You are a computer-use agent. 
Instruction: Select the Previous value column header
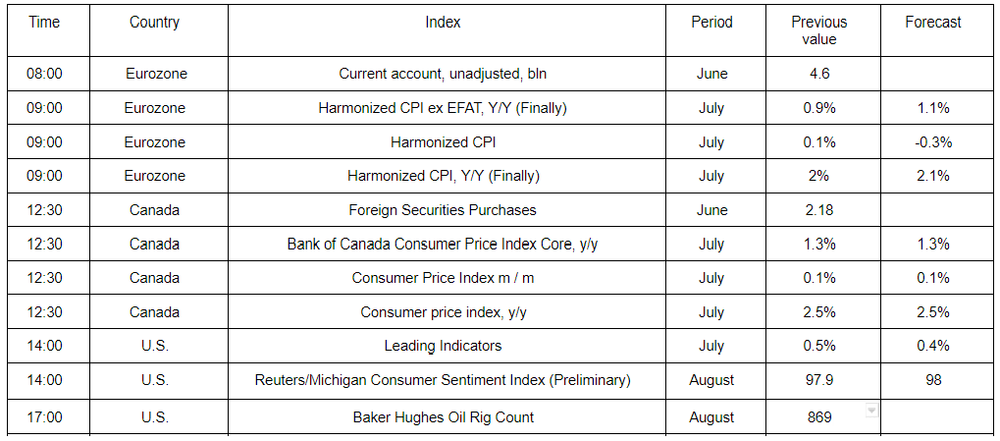[819, 31]
